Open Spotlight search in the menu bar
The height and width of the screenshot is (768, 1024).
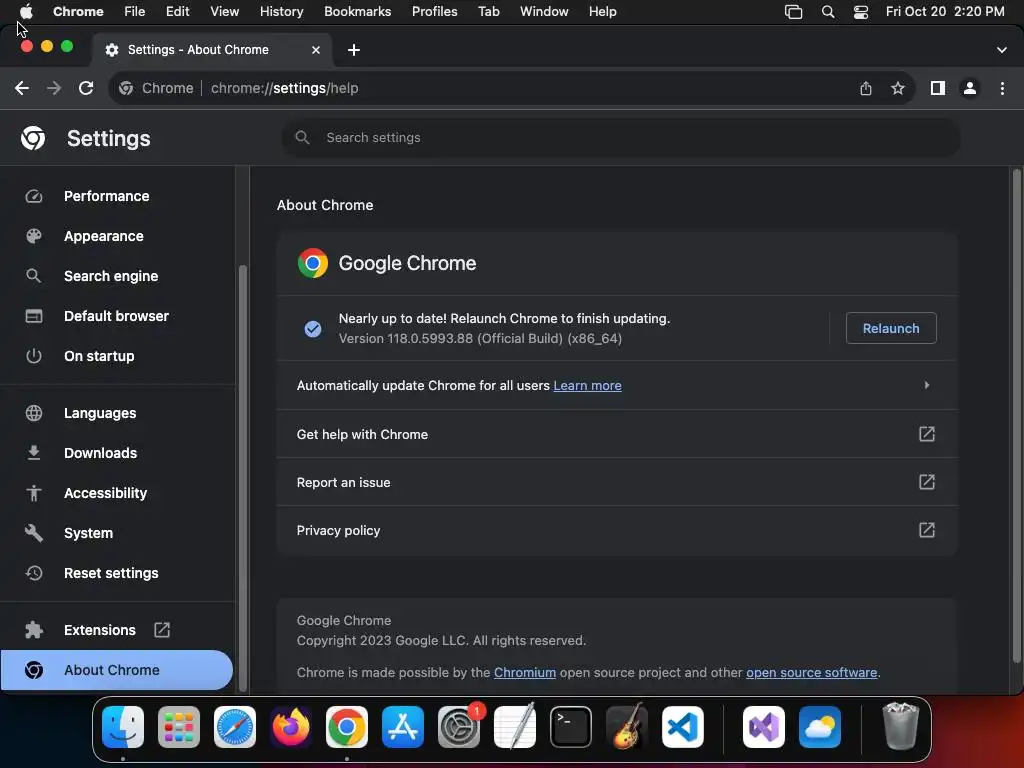827,12
